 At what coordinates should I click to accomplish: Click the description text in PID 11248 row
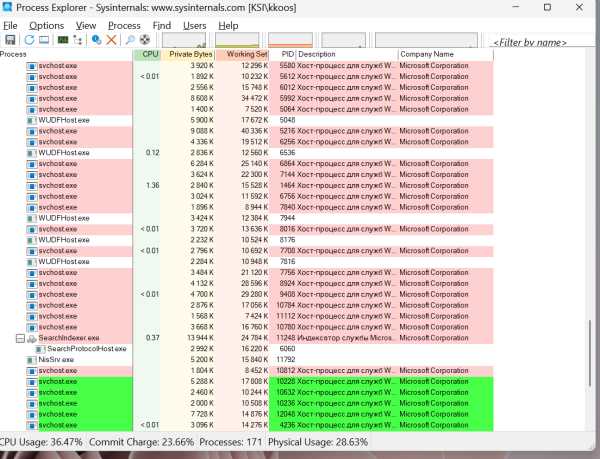tap(345, 338)
